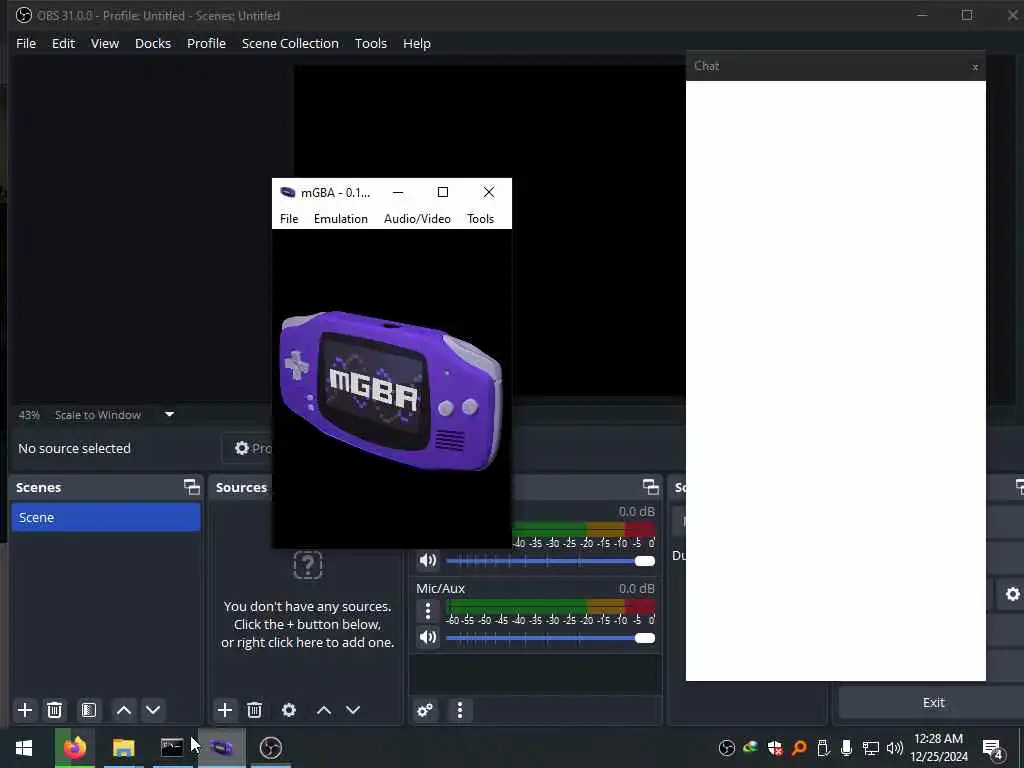
Task: Click inside the white Chat dock panel
Action: coord(835,381)
